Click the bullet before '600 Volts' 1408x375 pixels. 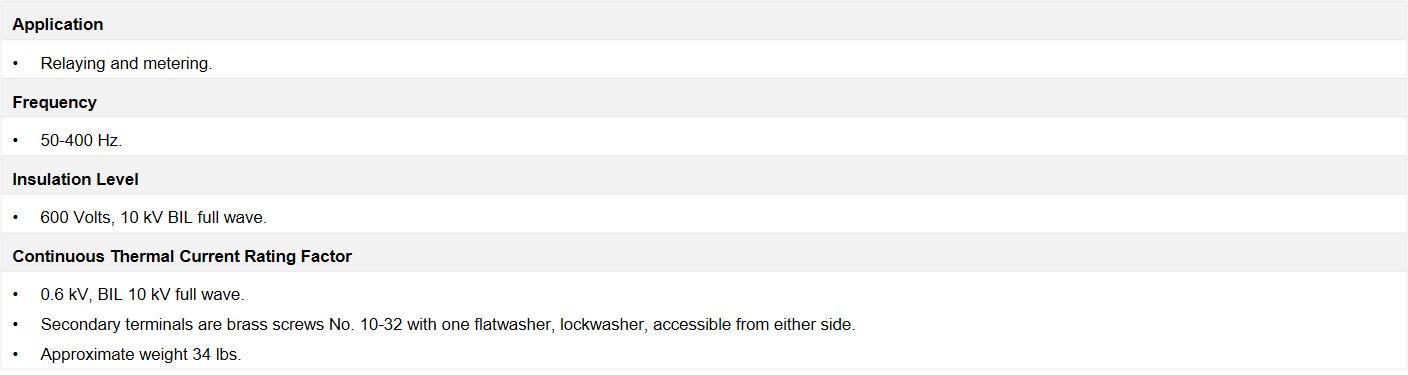click(x=16, y=218)
